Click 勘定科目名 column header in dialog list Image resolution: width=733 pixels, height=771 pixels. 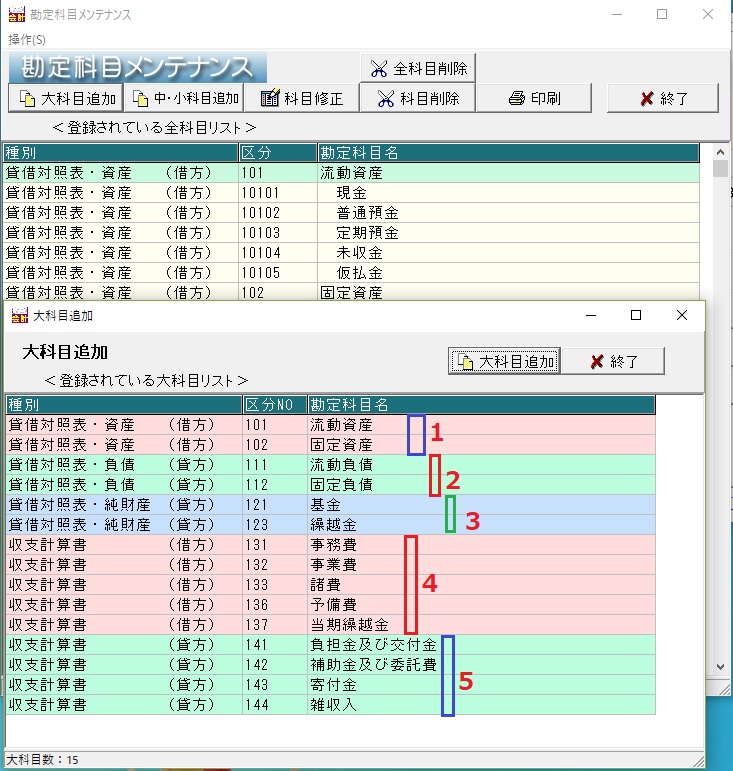coord(481,405)
